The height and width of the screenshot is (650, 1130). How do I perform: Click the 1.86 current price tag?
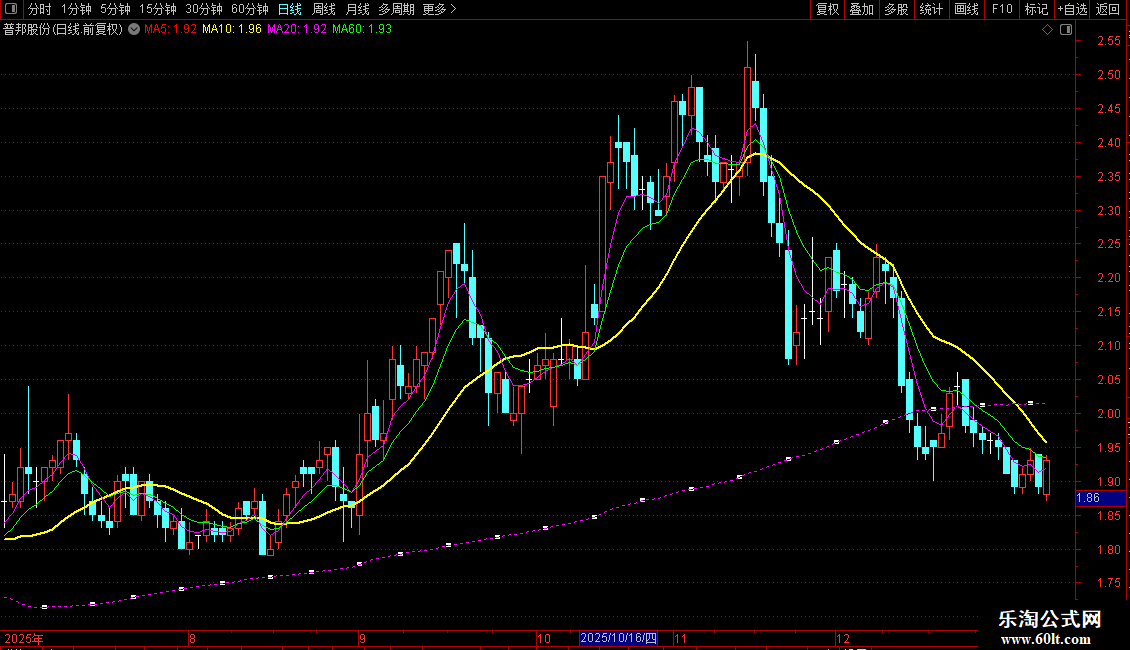1100,498
